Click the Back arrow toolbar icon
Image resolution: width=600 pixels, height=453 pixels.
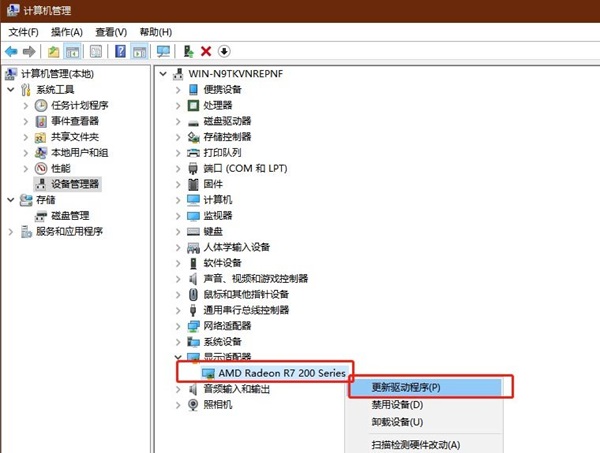click(x=11, y=51)
